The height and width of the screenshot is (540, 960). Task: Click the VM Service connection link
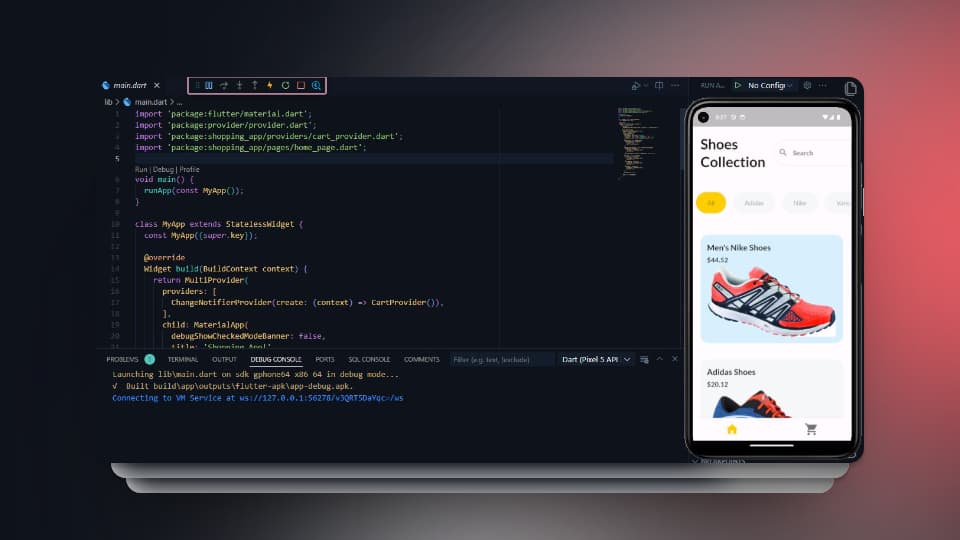(x=321, y=398)
